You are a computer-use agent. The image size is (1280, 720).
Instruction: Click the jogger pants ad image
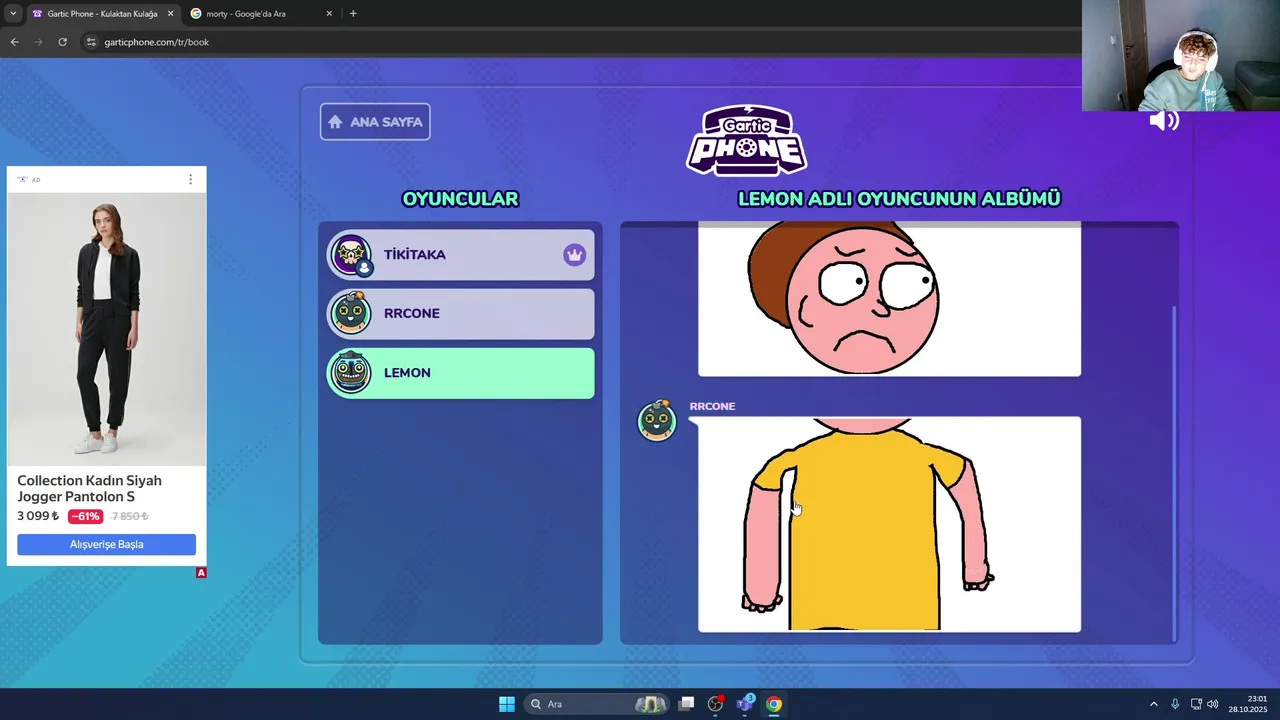coord(107,329)
